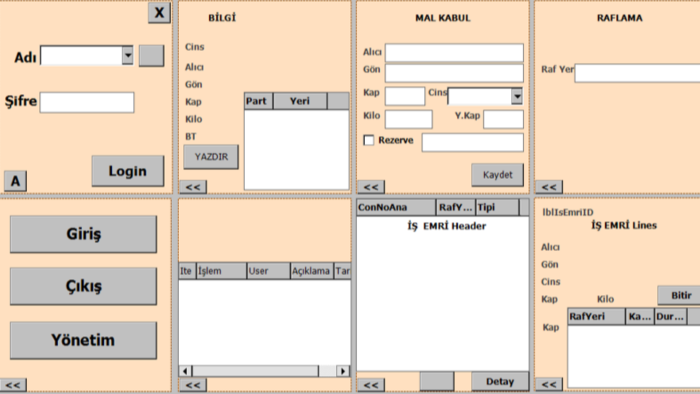Screen dimensions: 700x394
Task: Click the back arrows in MAL KABUL panel
Action: click(x=371, y=187)
